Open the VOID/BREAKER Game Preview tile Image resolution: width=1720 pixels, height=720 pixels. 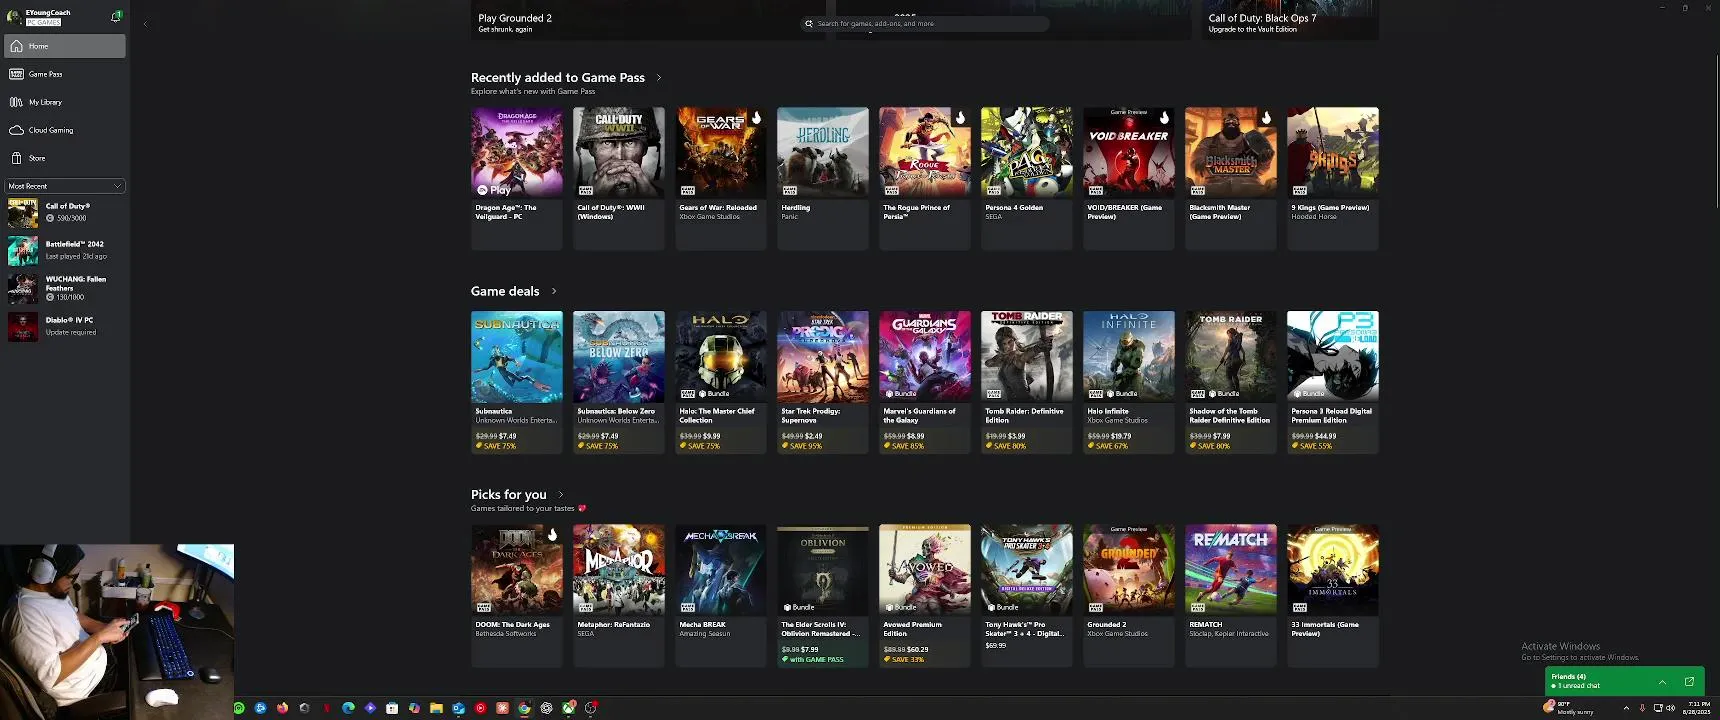[1129, 178]
